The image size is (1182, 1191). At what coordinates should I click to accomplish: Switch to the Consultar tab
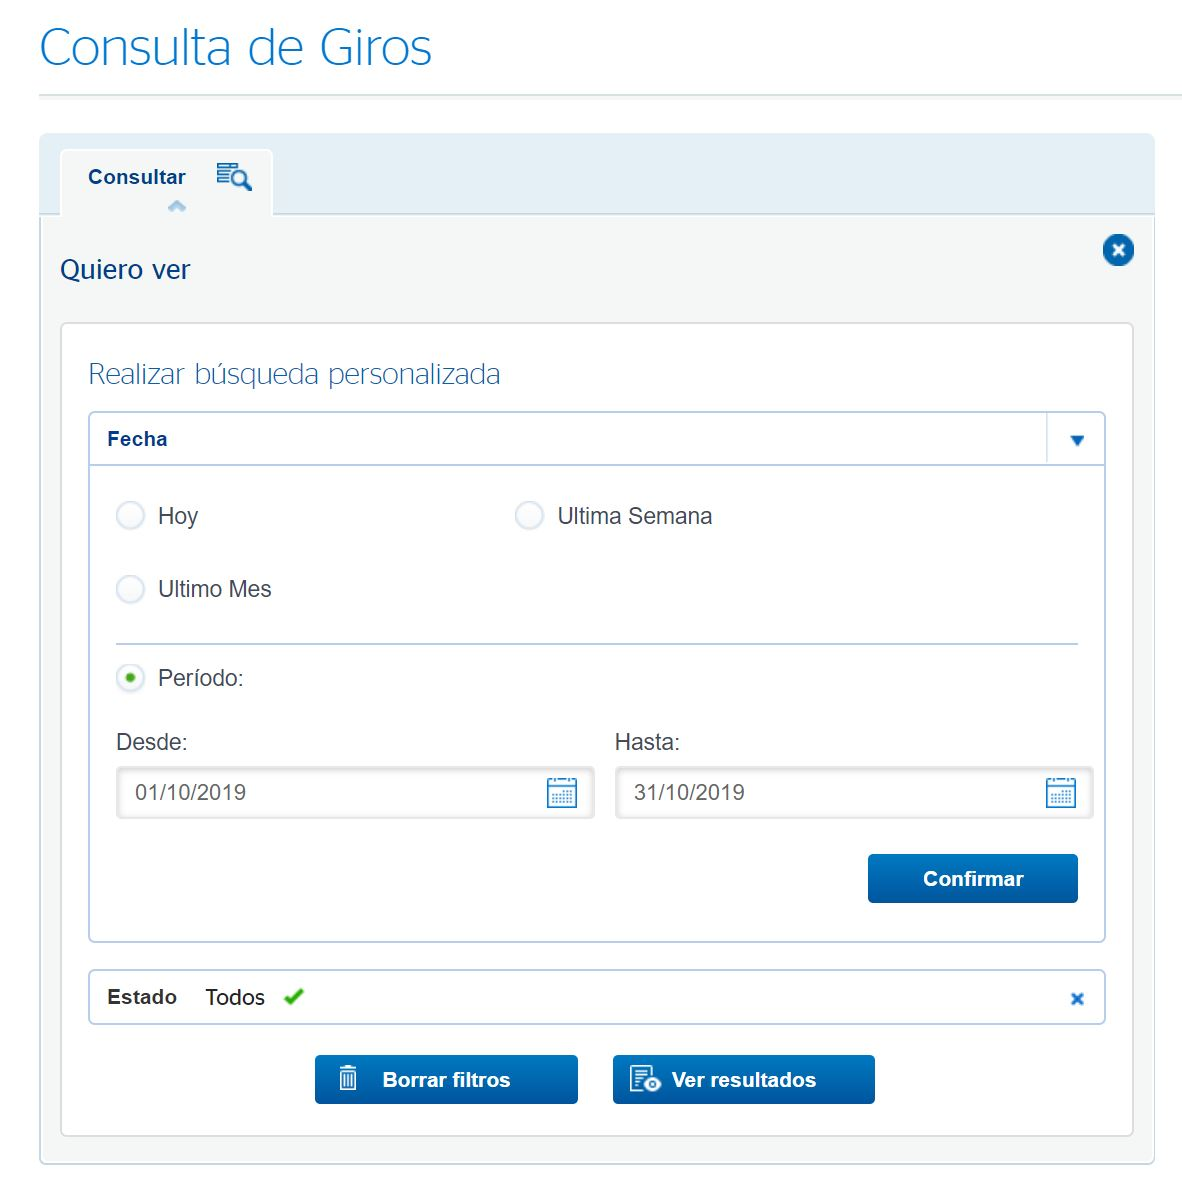click(x=137, y=177)
